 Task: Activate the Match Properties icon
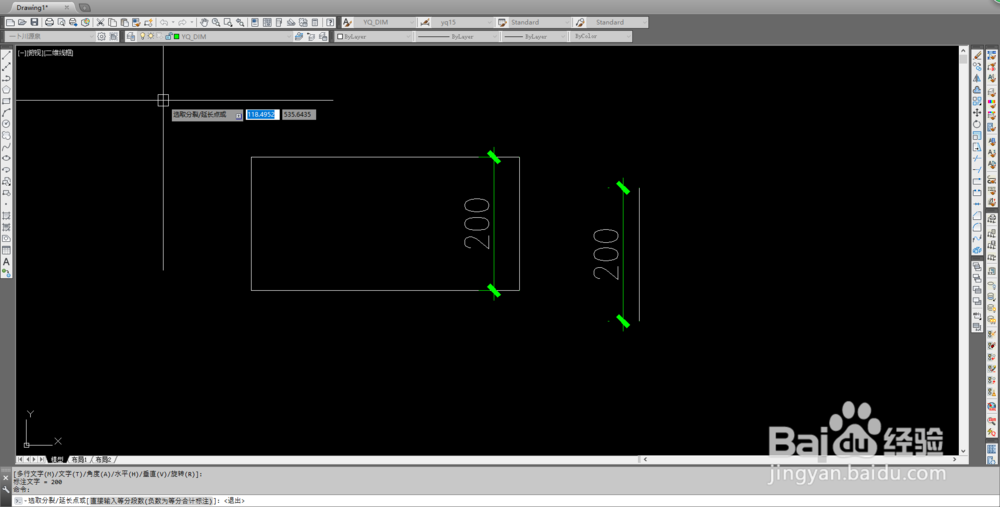[136, 22]
